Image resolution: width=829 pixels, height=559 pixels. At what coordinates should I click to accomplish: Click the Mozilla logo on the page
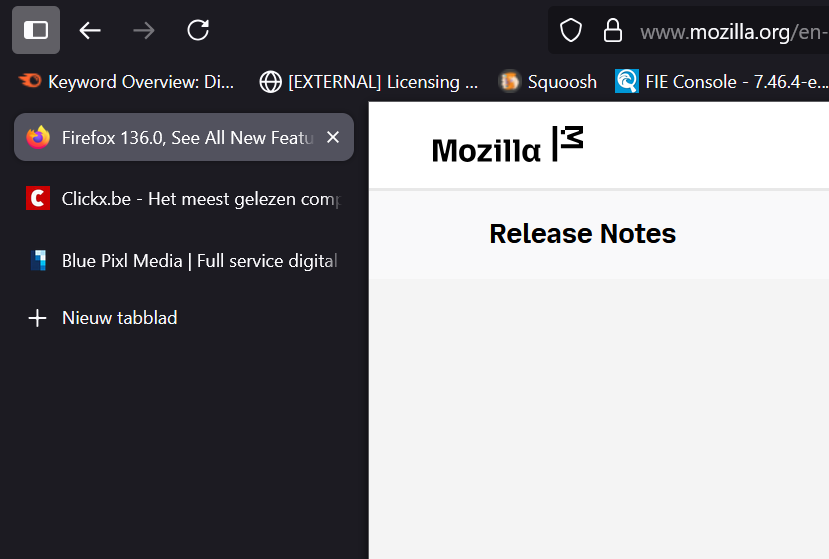pyautogui.click(x=507, y=146)
